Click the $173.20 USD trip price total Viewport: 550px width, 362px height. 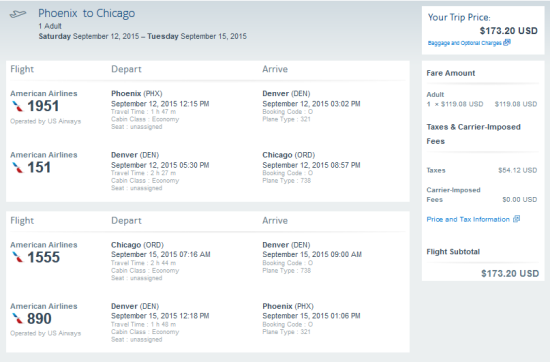coord(509,31)
